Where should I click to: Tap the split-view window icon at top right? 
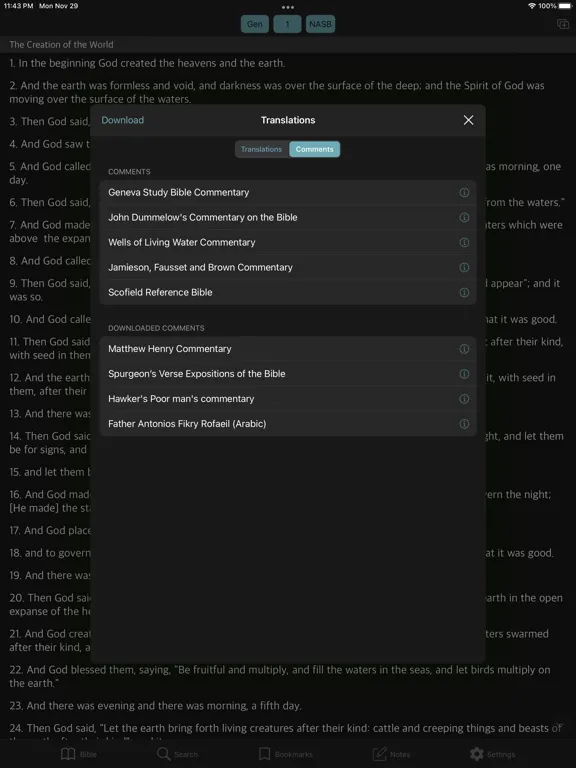pos(563,24)
